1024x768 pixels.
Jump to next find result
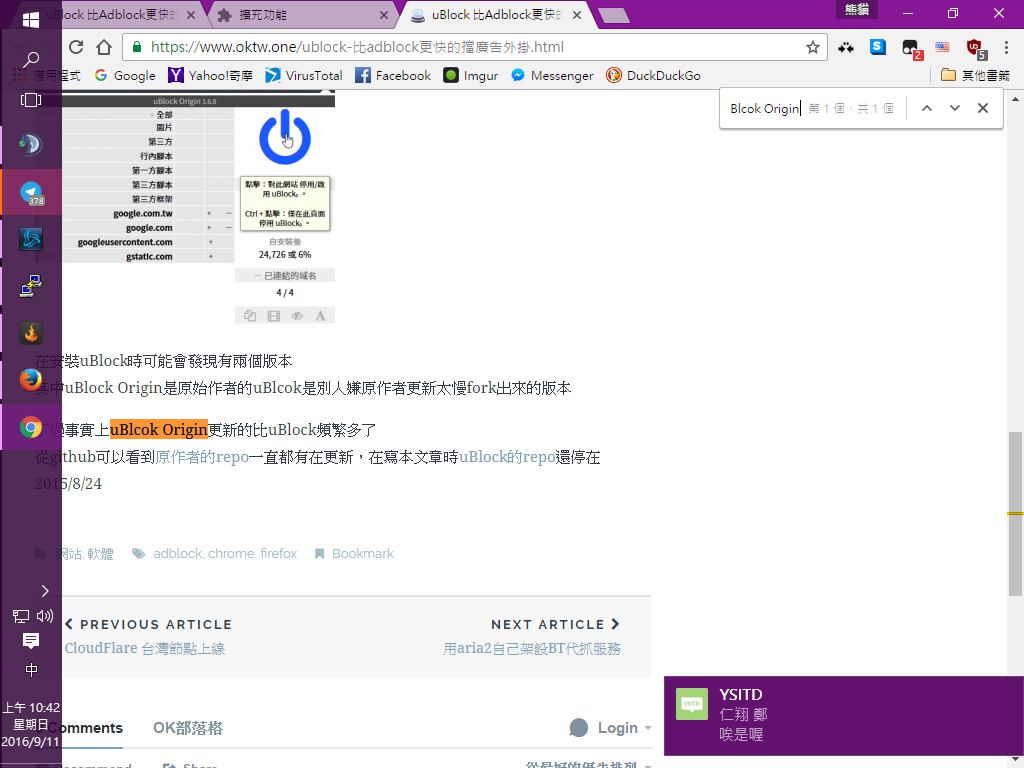[x=955, y=108]
